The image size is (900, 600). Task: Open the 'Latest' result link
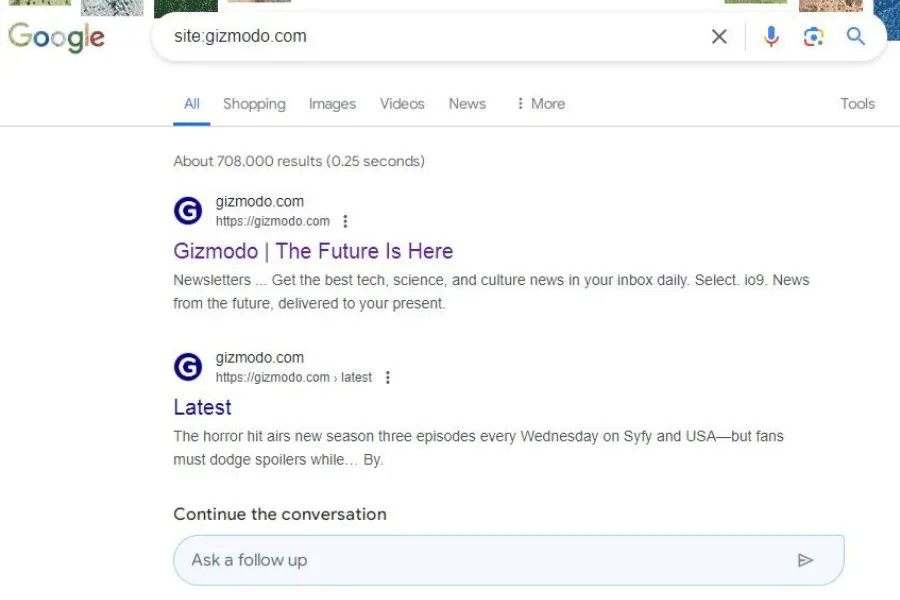click(202, 407)
